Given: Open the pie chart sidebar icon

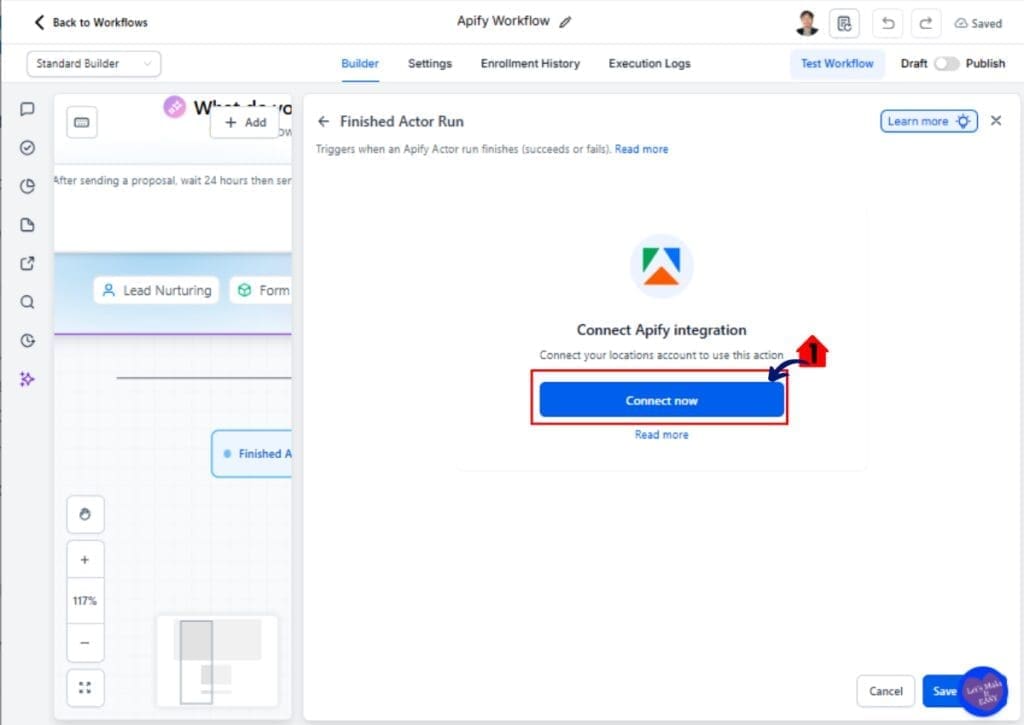Looking at the screenshot, I should click(x=27, y=186).
